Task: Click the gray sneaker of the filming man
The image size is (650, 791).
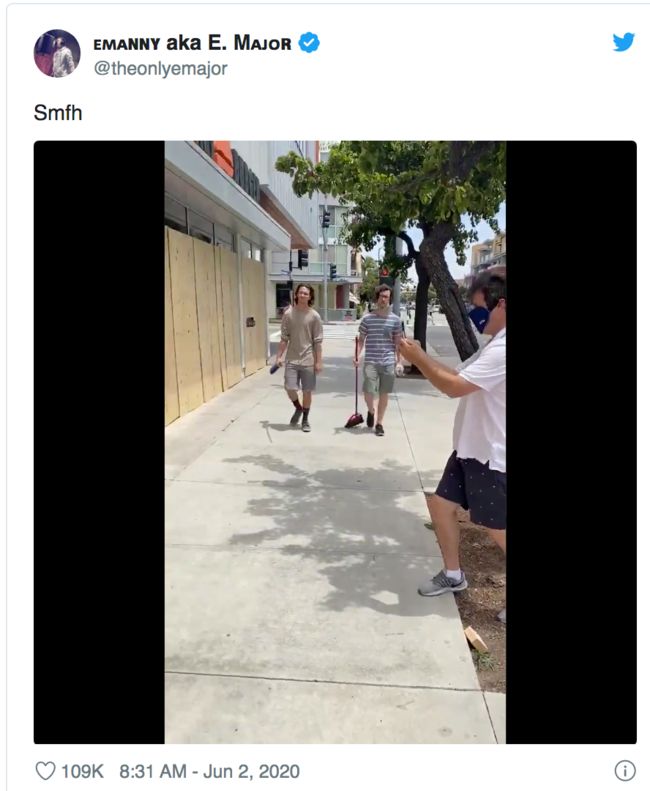Action: [443, 583]
